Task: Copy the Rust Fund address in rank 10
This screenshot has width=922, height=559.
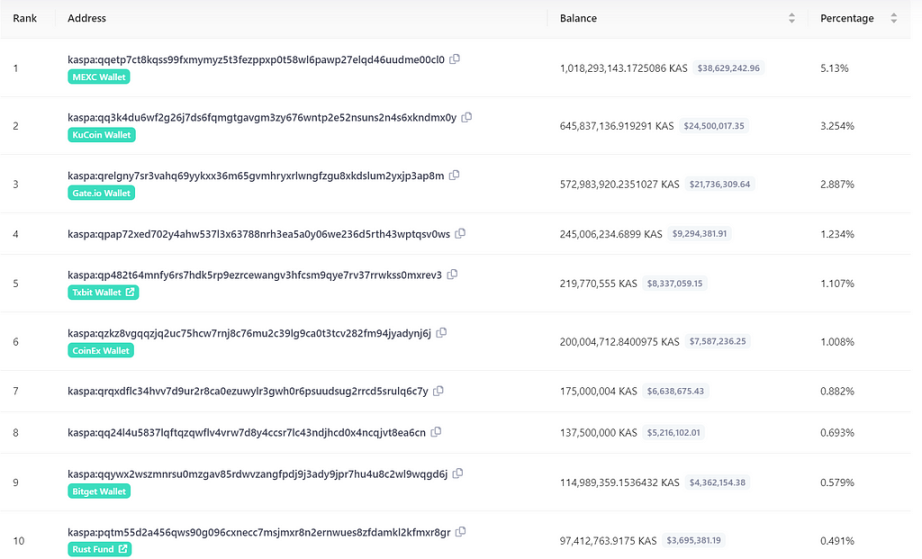Action: coord(460,532)
